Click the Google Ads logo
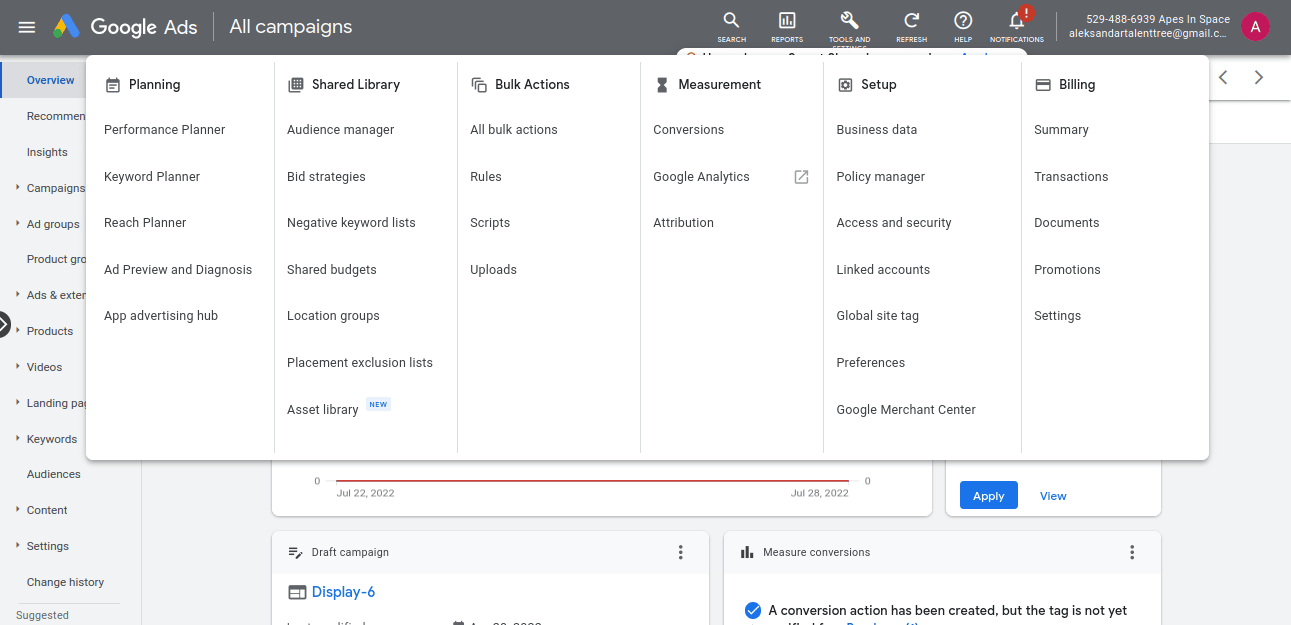 point(125,27)
